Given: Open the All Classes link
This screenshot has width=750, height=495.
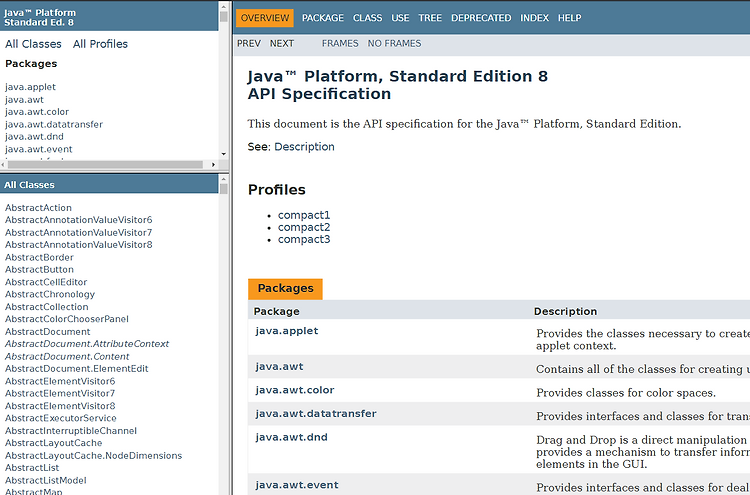Looking at the screenshot, I should [33, 44].
